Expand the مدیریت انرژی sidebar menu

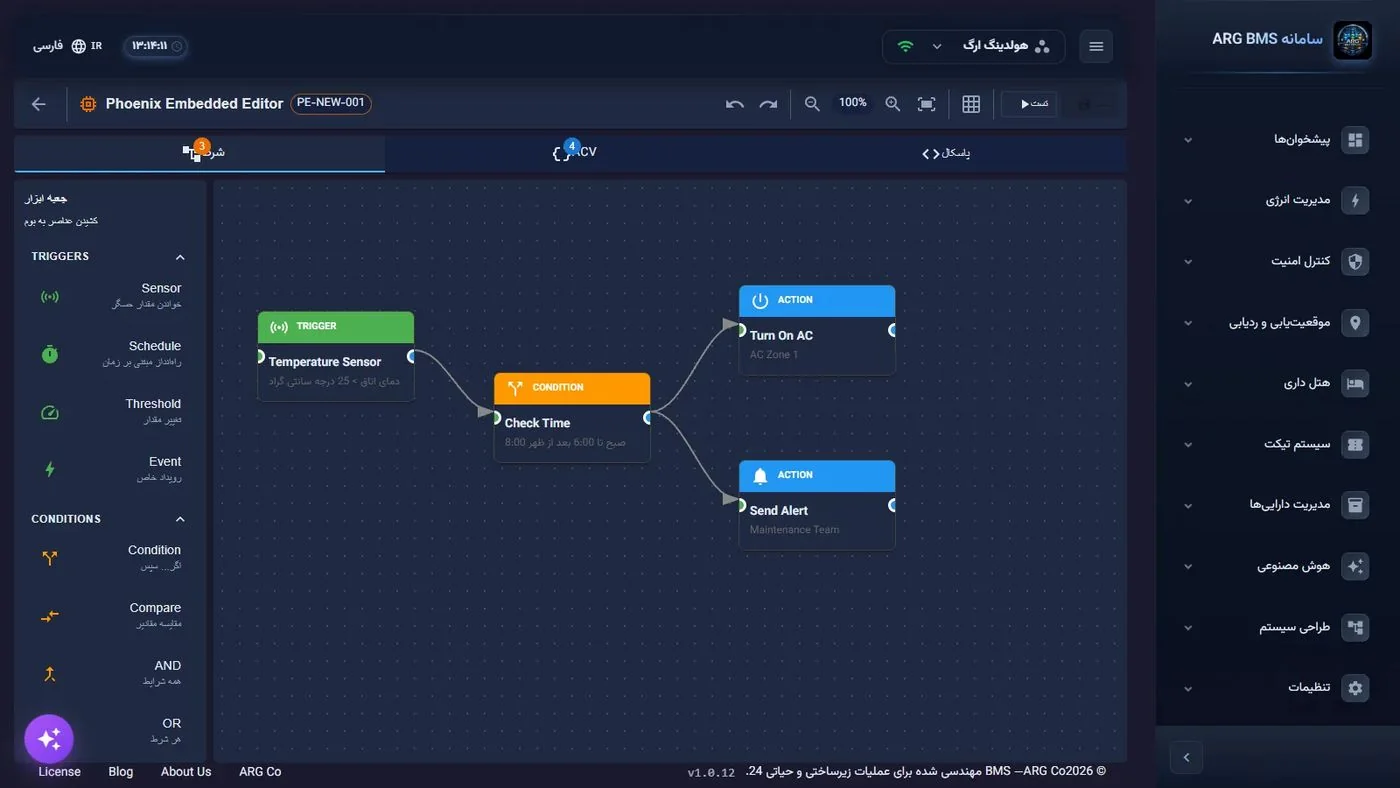point(1278,201)
